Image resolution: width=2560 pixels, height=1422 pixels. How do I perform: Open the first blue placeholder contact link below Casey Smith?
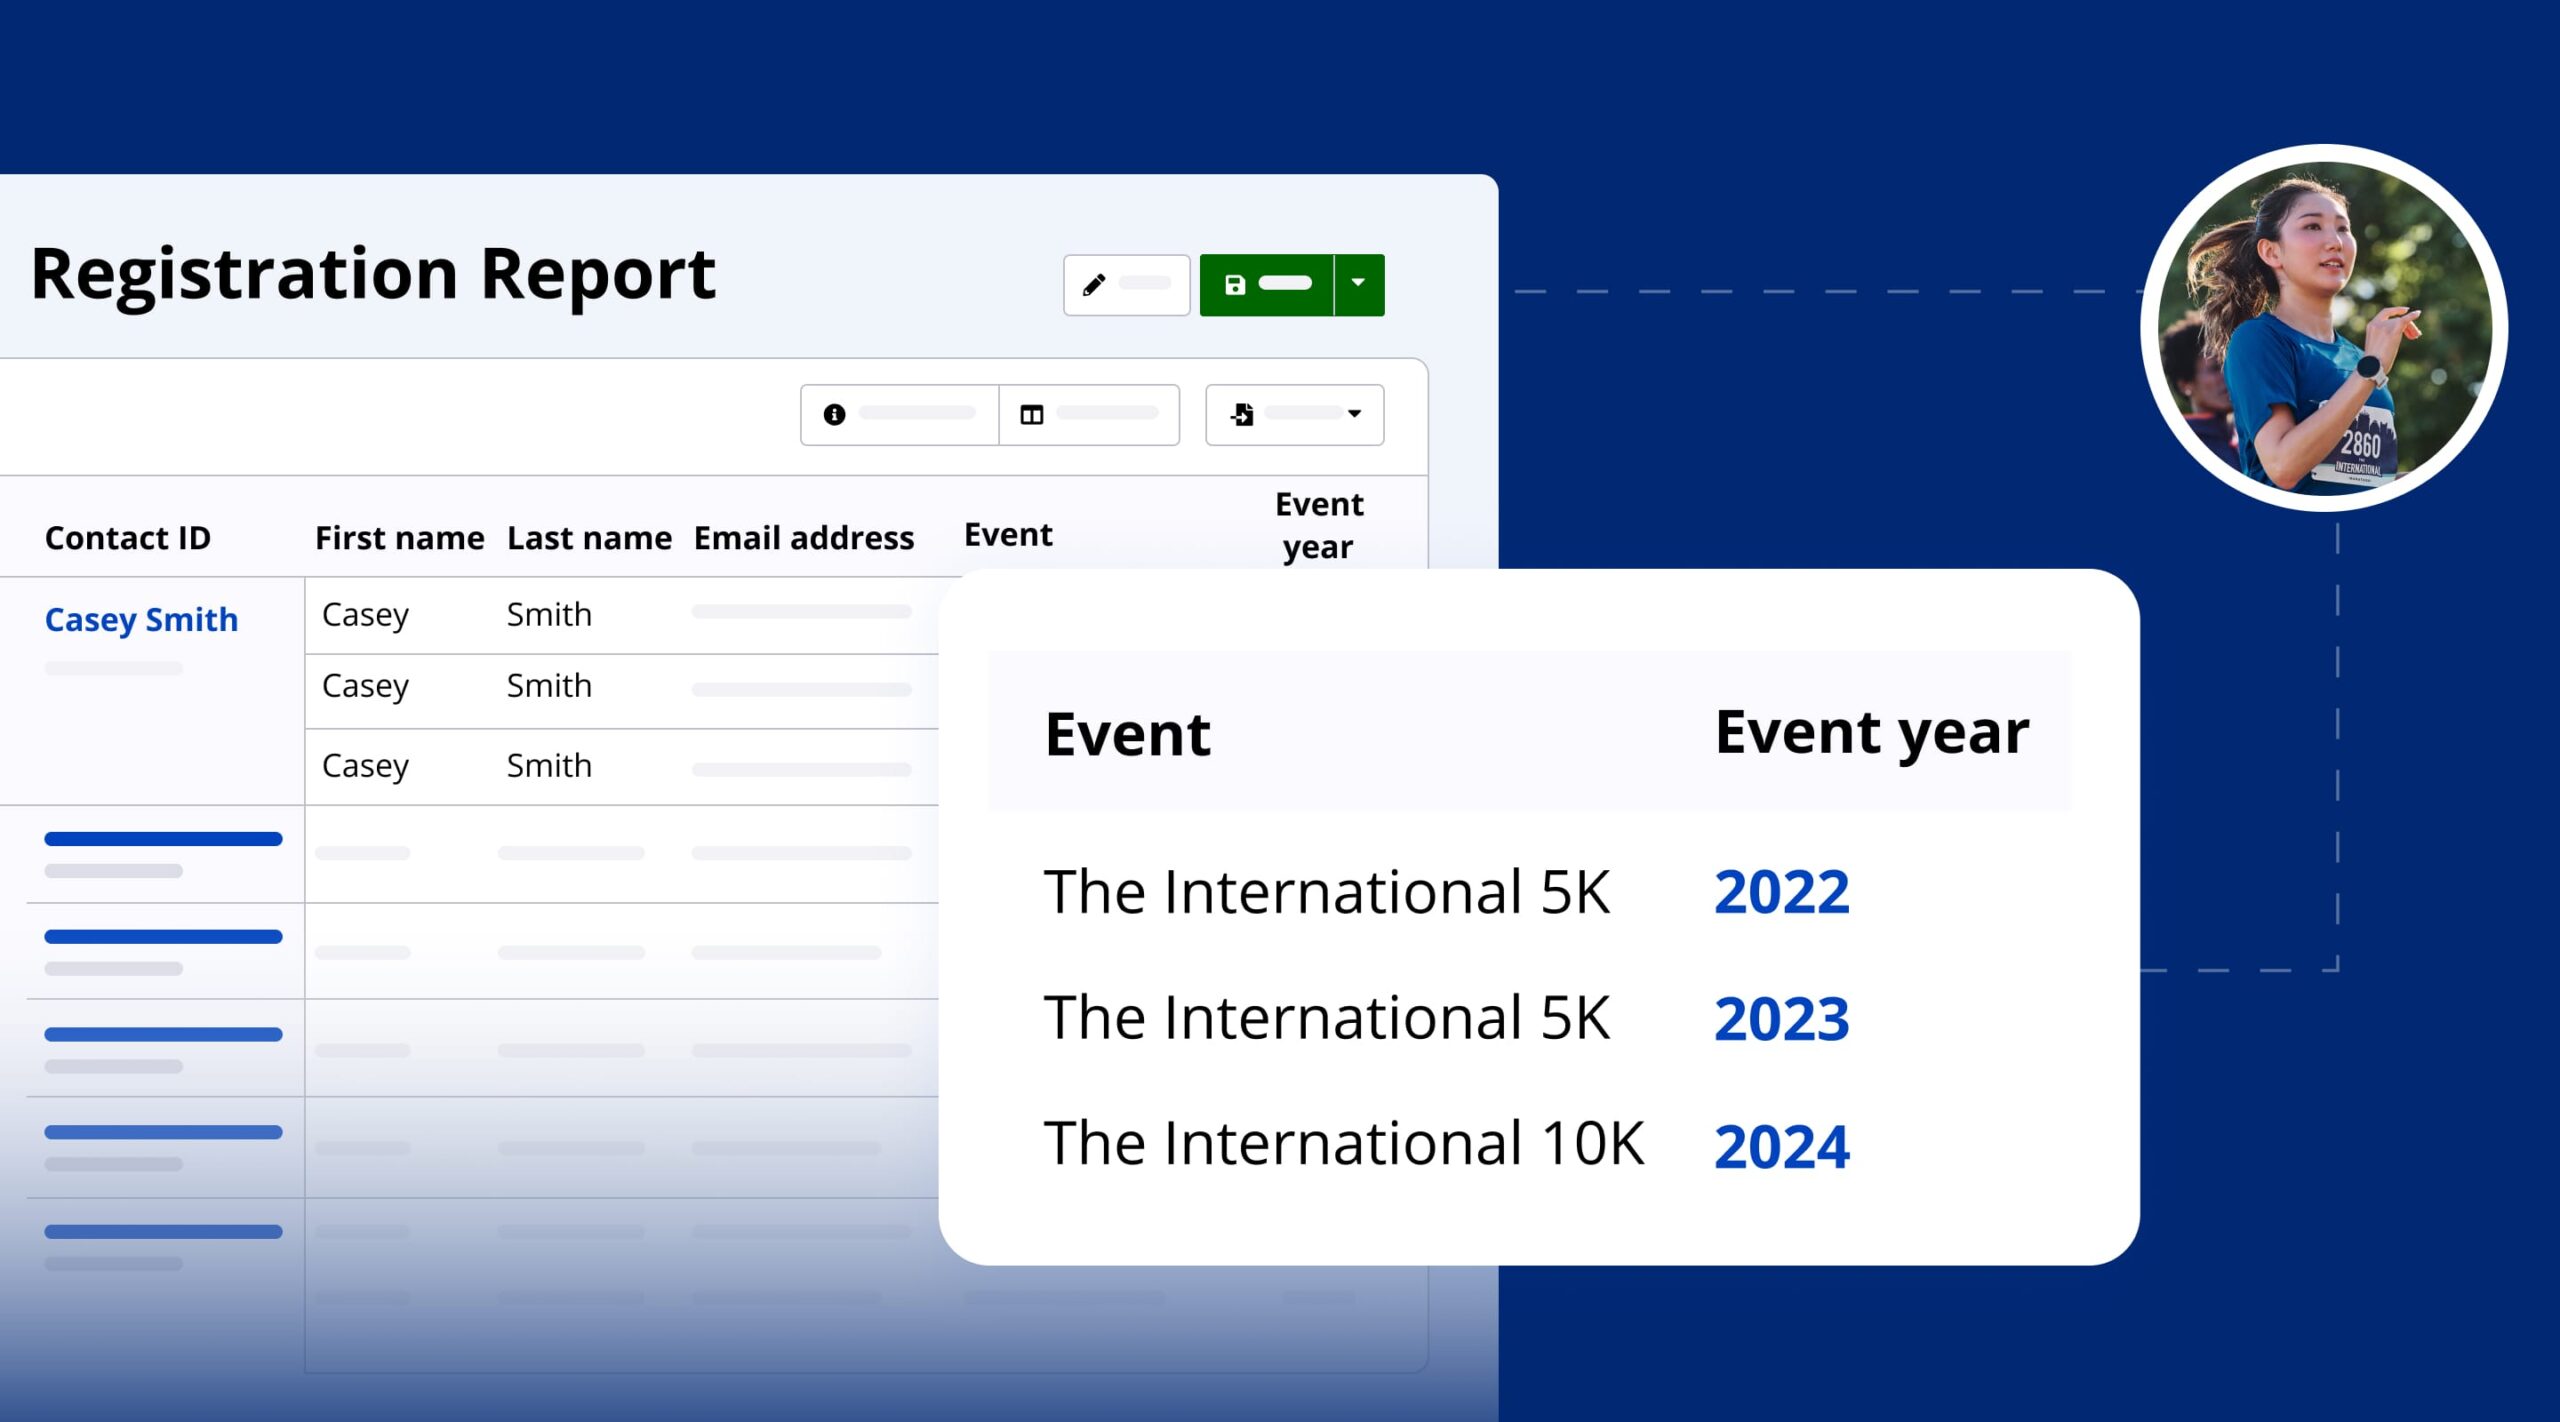pyautogui.click(x=163, y=839)
